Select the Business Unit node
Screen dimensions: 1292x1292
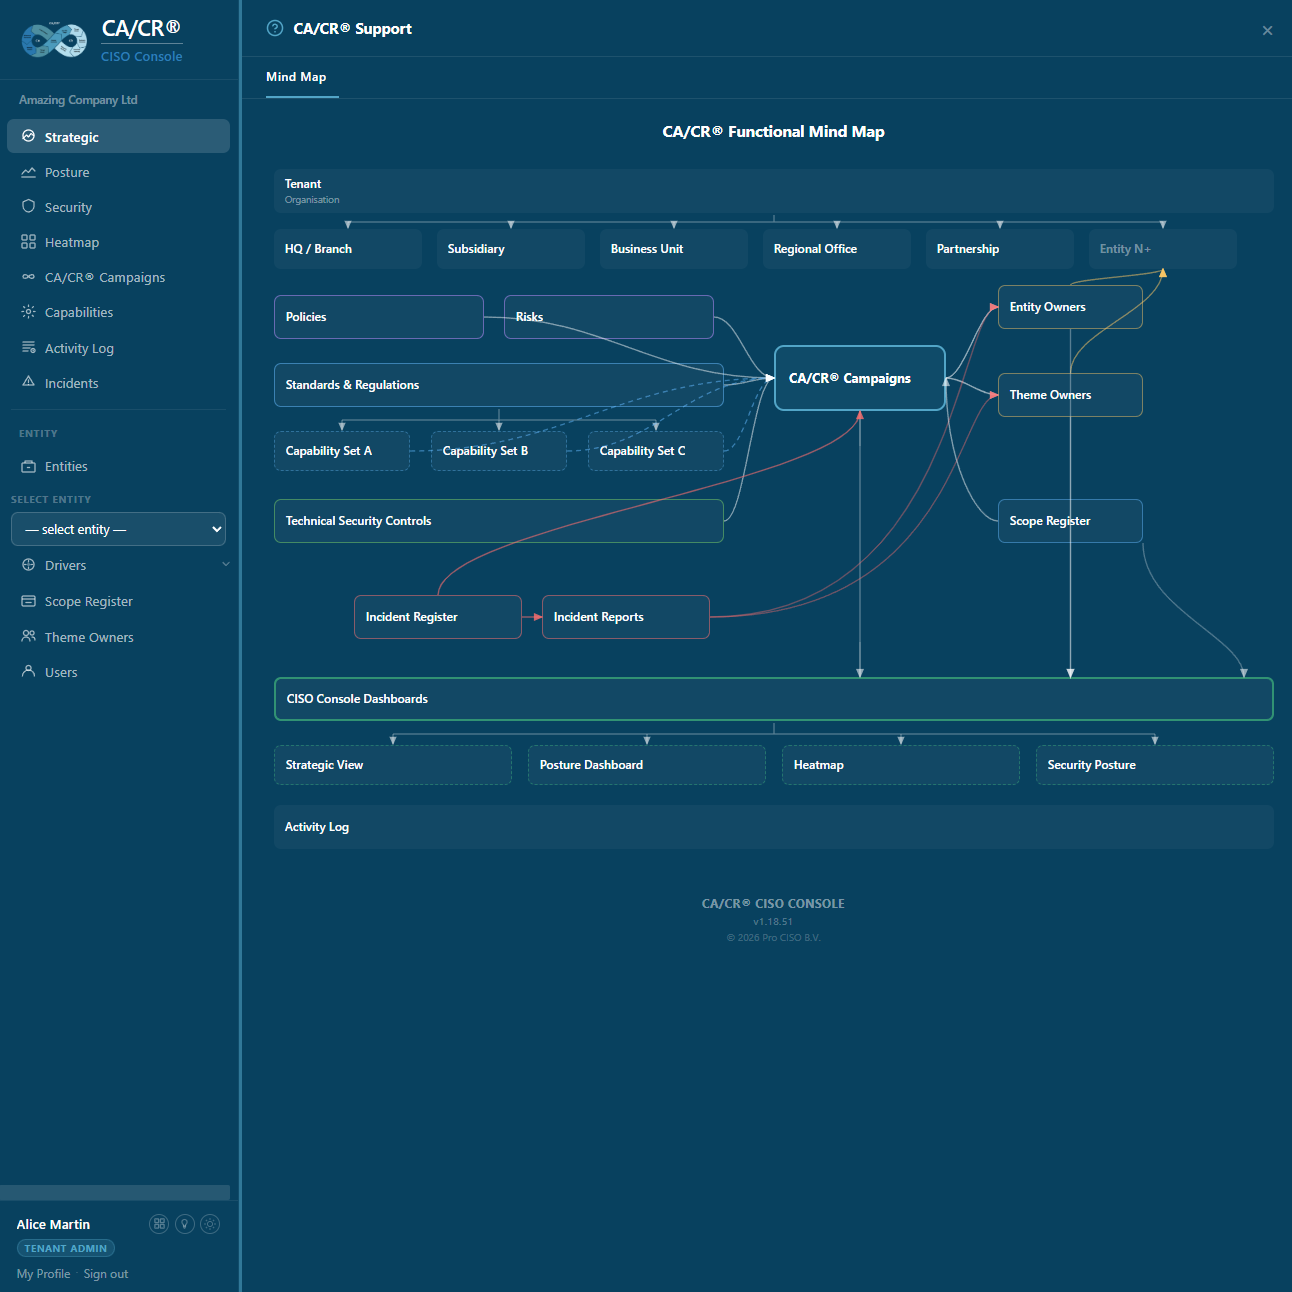pos(674,249)
